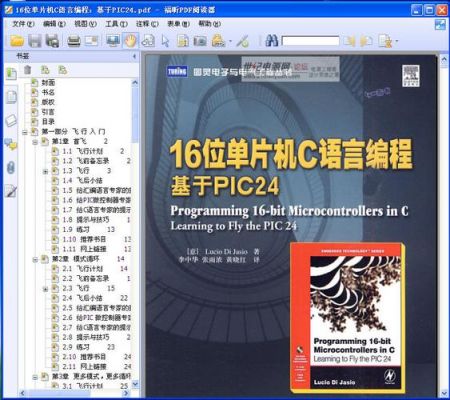Click the zoom glasses icon next to Hand
The image size is (450, 400).
148,41
